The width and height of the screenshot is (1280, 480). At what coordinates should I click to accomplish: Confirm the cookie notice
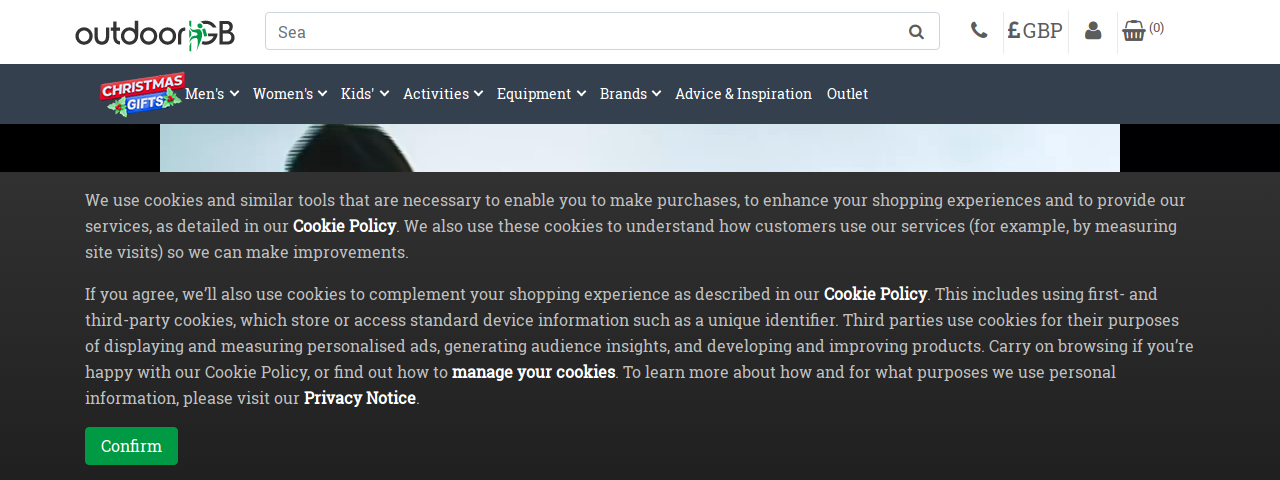(x=131, y=446)
